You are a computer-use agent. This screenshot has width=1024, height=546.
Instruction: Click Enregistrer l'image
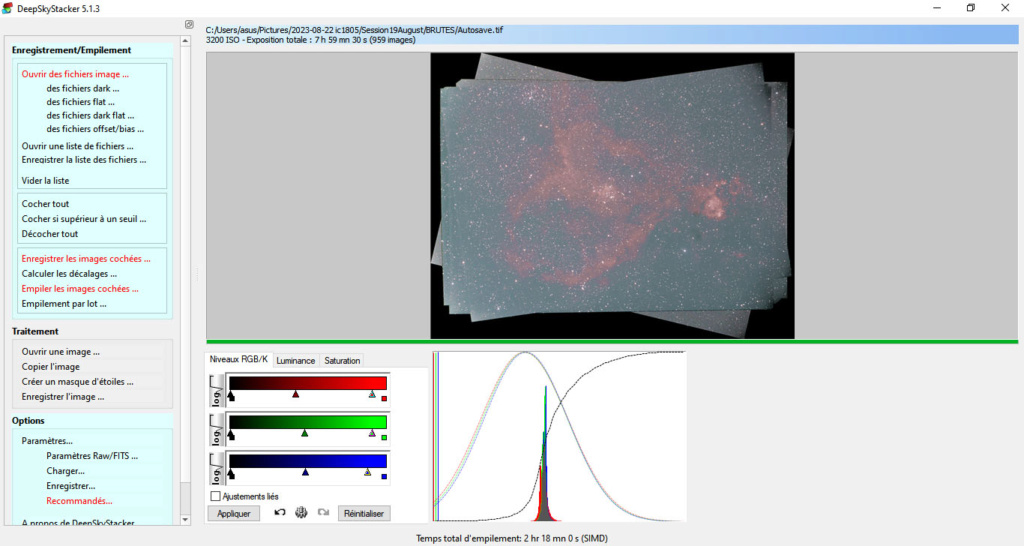pos(63,396)
